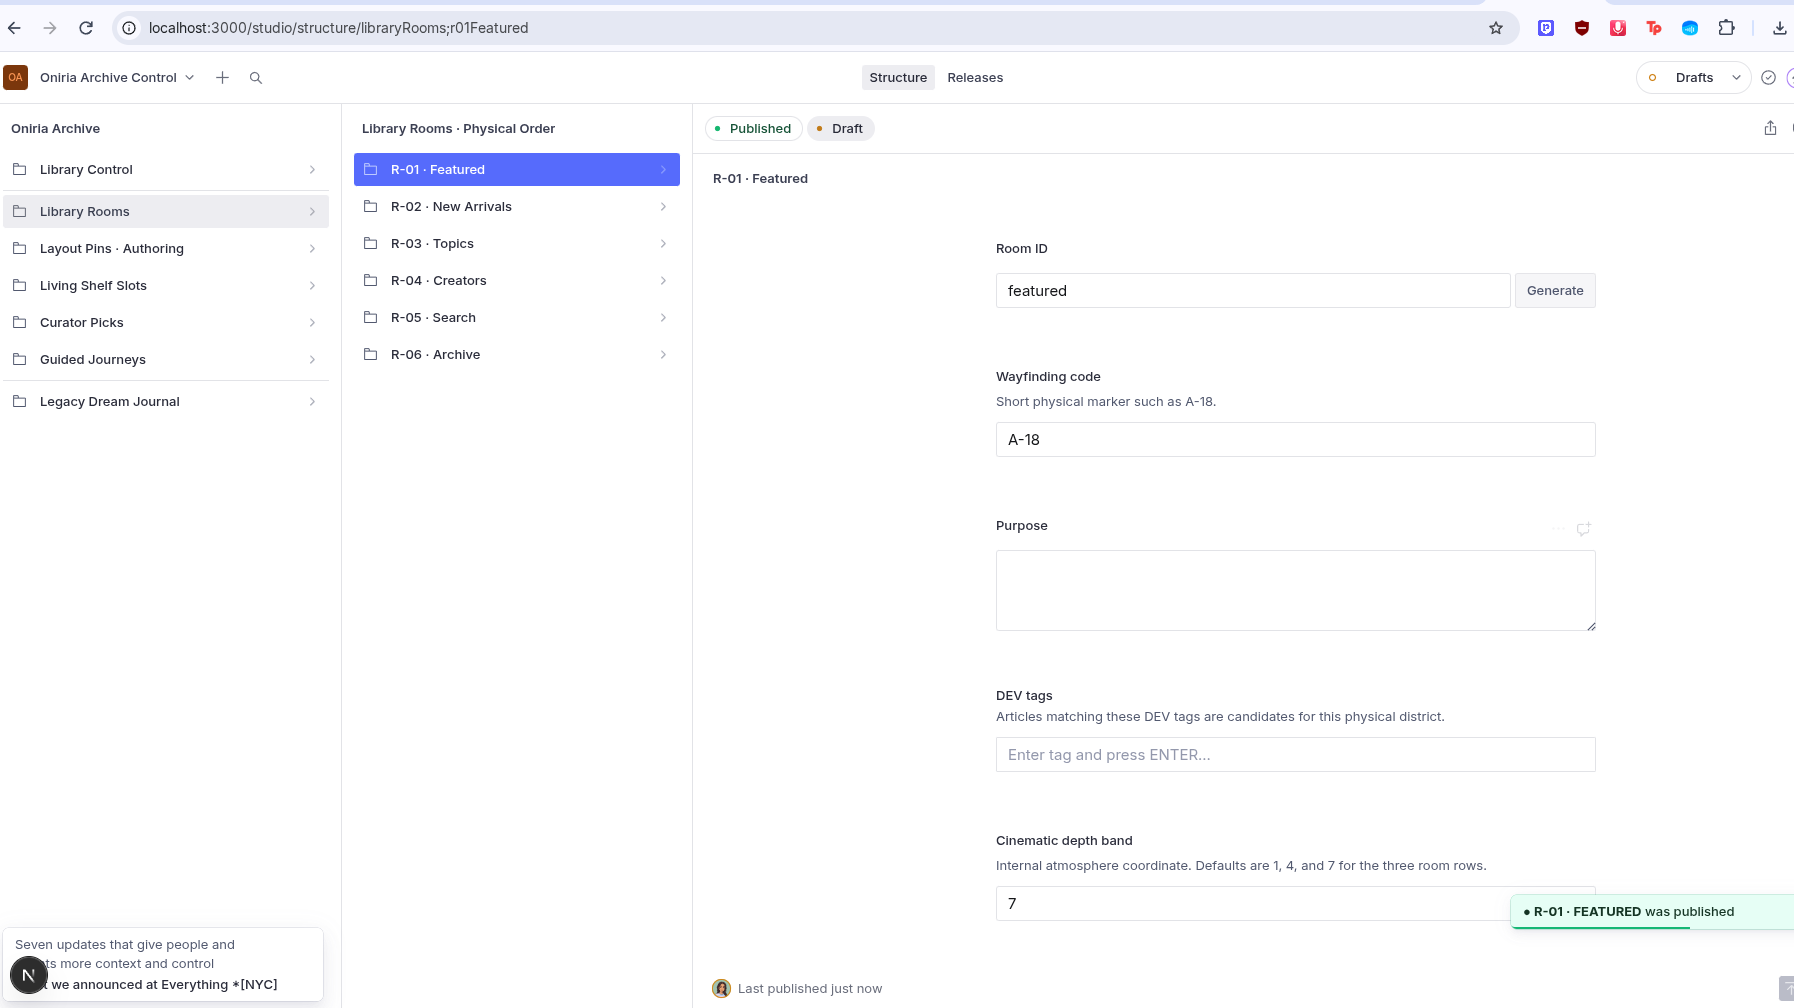Screen dimensions: 1794x1008
Task: Add comment on Purpose field
Action: click(1583, 529)
